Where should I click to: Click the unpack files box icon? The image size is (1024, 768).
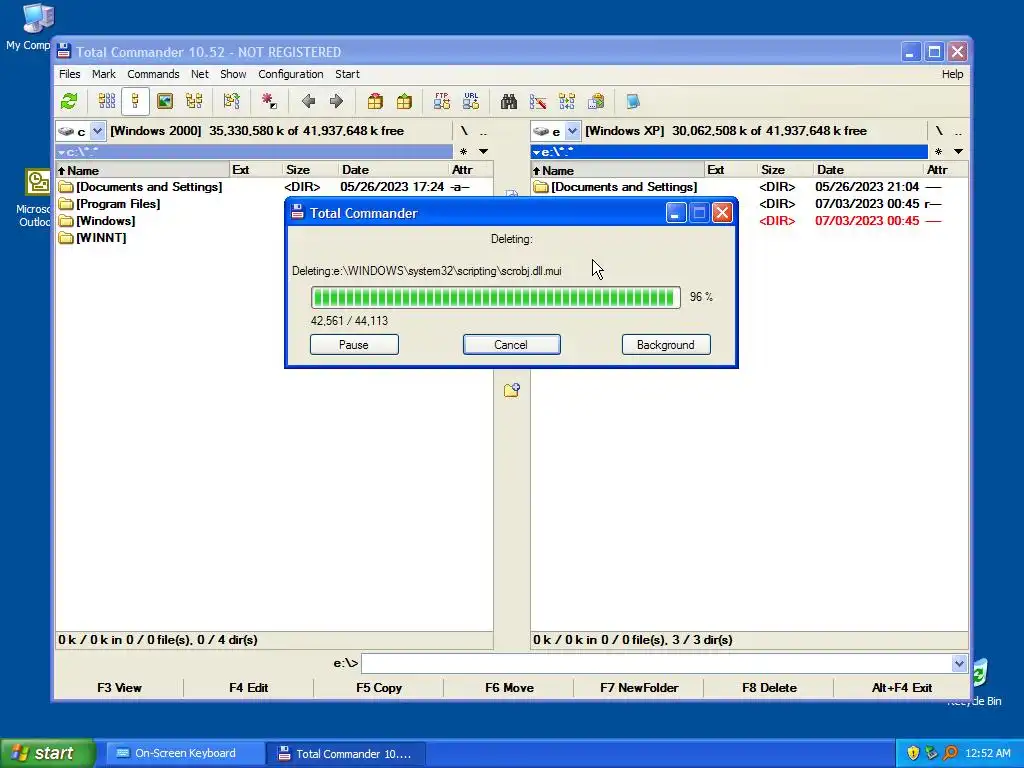404,101
